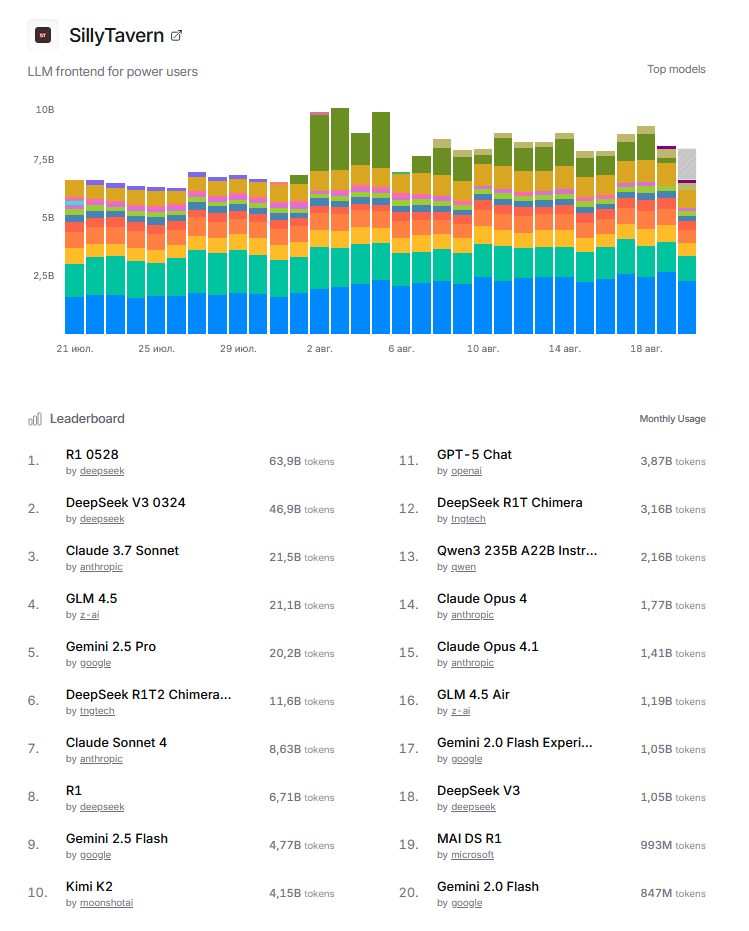Open the DeepSeek V3 entry at rank 18

pyautogui.click(x=478, y=791)
